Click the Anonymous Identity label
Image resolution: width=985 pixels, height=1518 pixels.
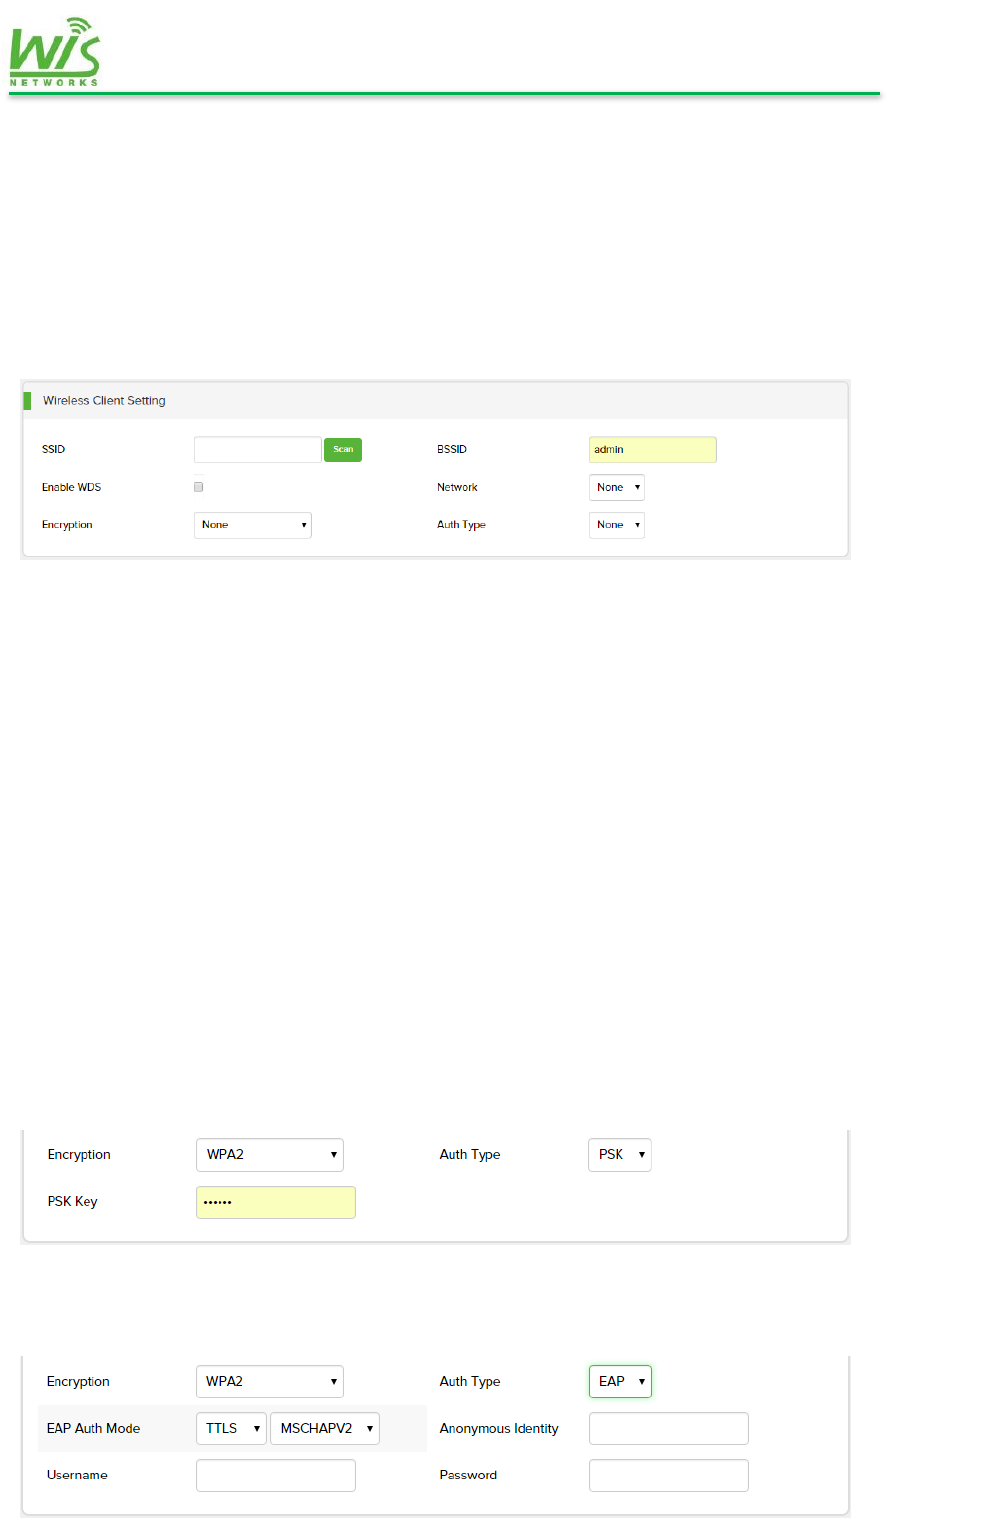(x=499, y=1429)
